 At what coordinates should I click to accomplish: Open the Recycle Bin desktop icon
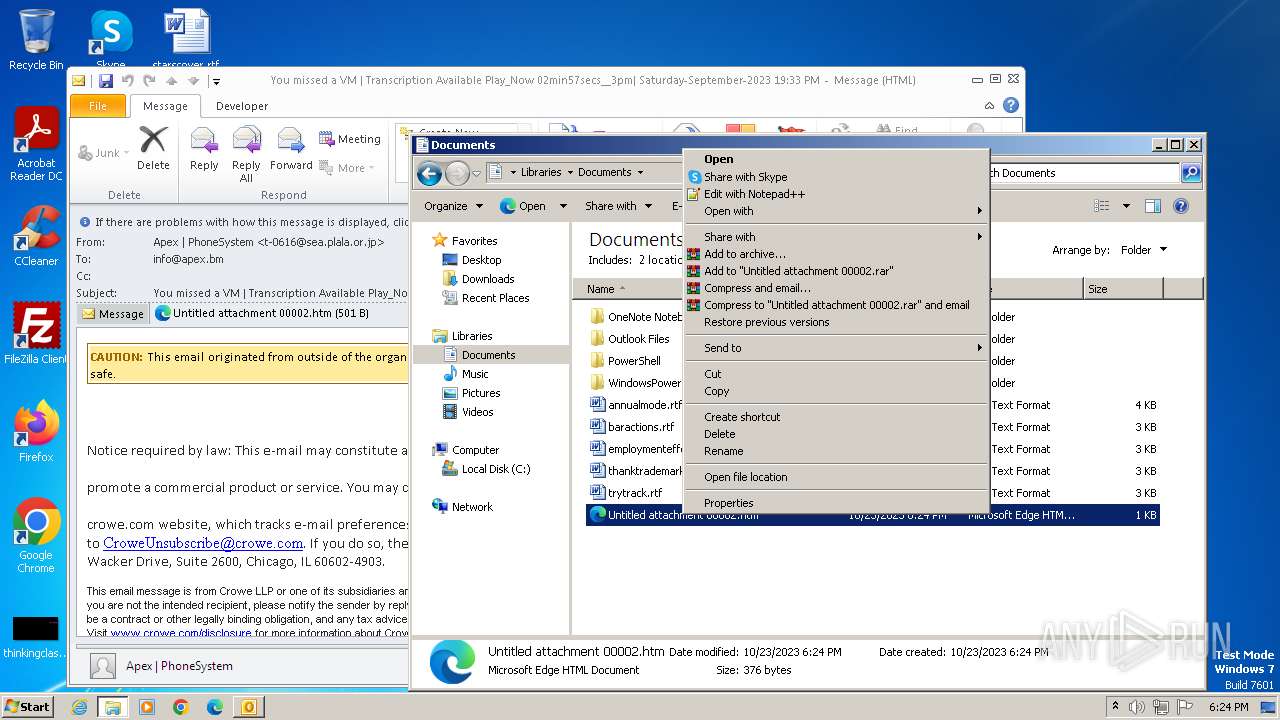pos(36,39)
